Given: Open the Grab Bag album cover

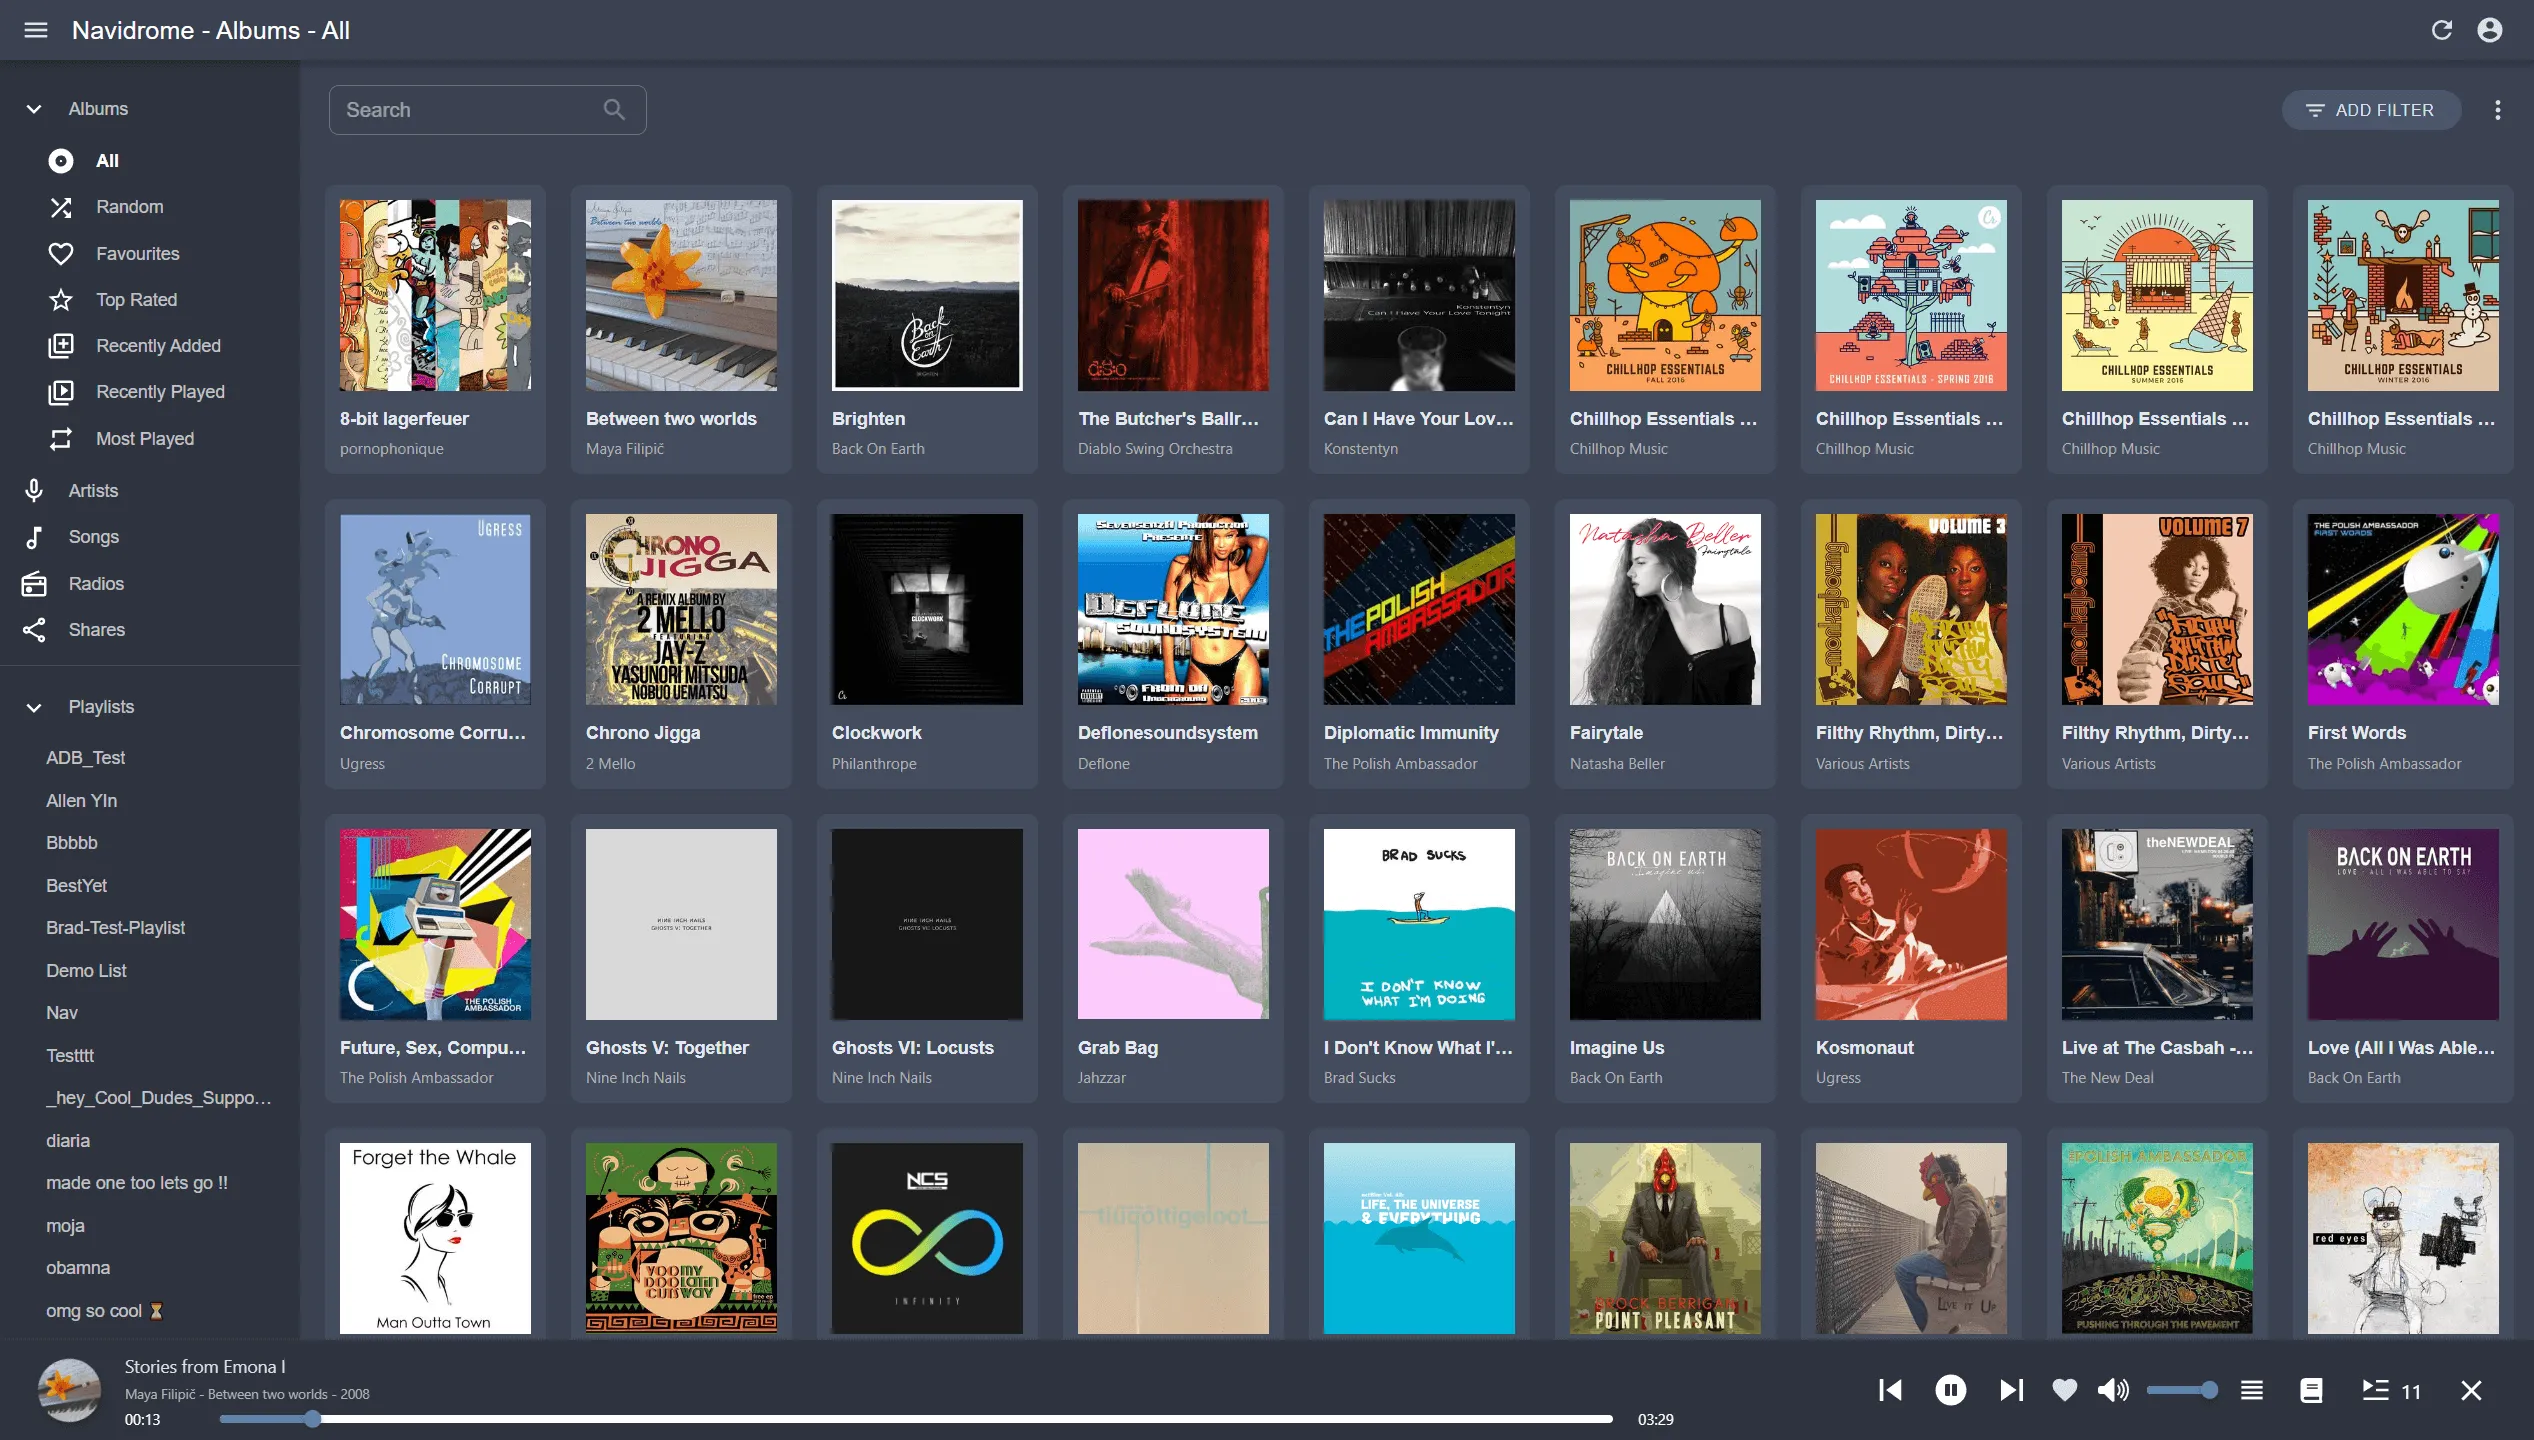Looking at the screenshot, I should 1173,924.
